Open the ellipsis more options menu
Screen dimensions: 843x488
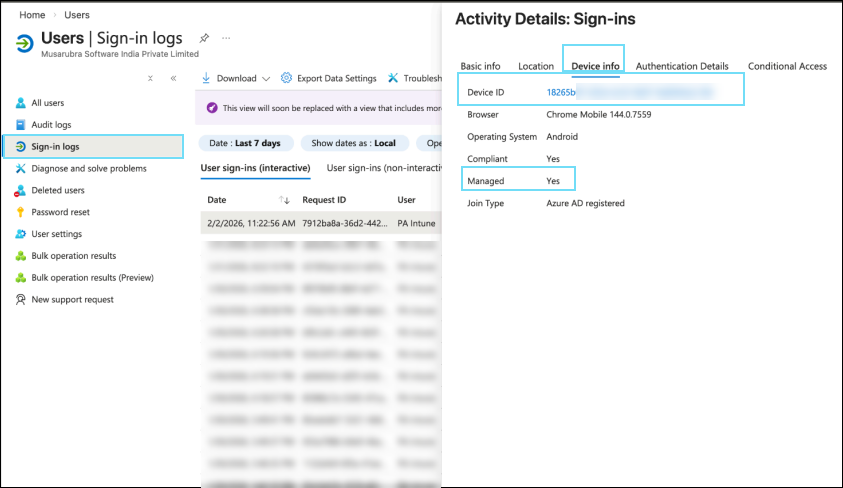click(227, 37)
